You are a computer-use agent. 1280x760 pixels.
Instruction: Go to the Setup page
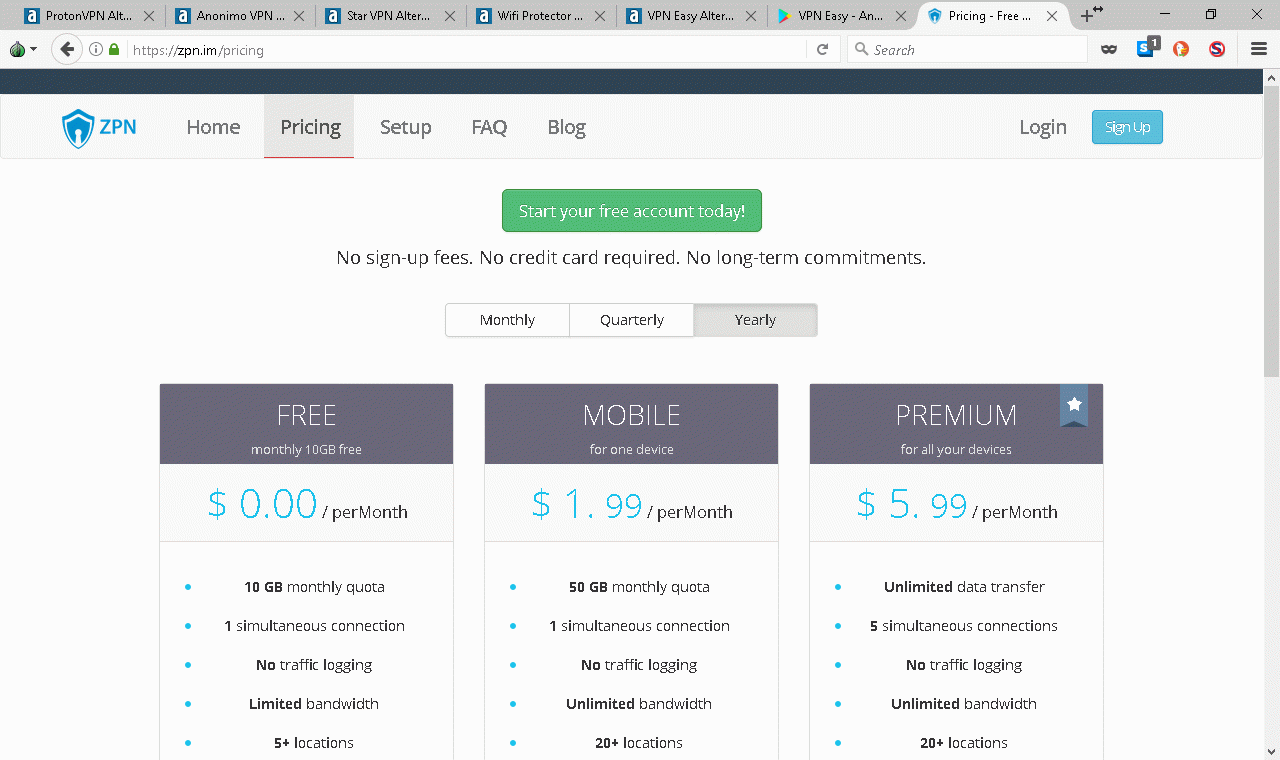tap(405, 127)
